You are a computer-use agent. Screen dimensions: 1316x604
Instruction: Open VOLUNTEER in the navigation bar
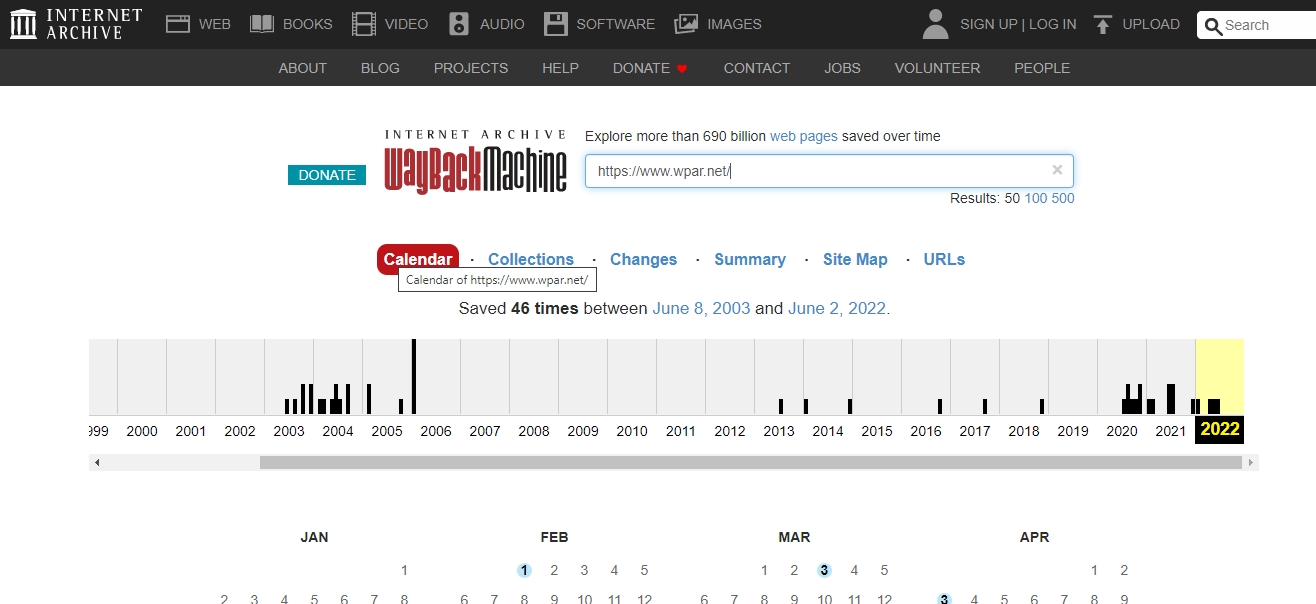(937, 68)
